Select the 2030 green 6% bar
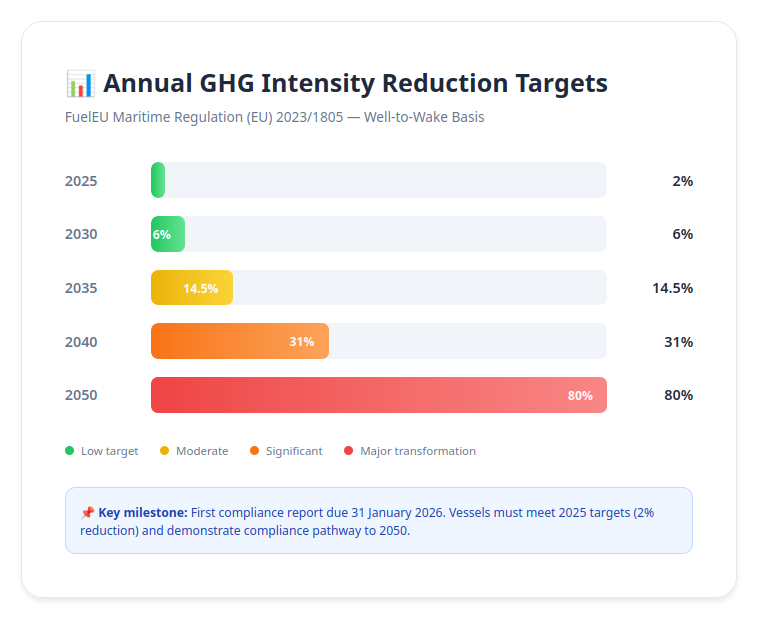Image resolution: width=757 pixels, height=618 pixels. (x=168, y=234)
